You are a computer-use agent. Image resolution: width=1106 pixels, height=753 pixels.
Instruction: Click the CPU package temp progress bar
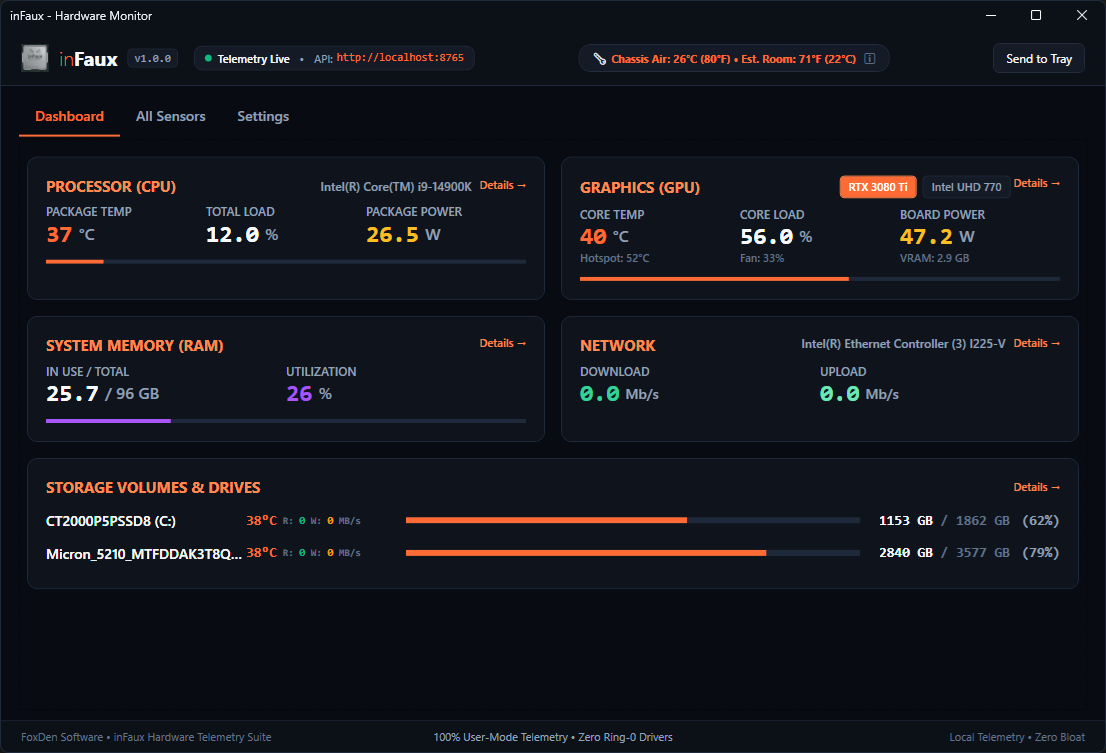[286, 262]
